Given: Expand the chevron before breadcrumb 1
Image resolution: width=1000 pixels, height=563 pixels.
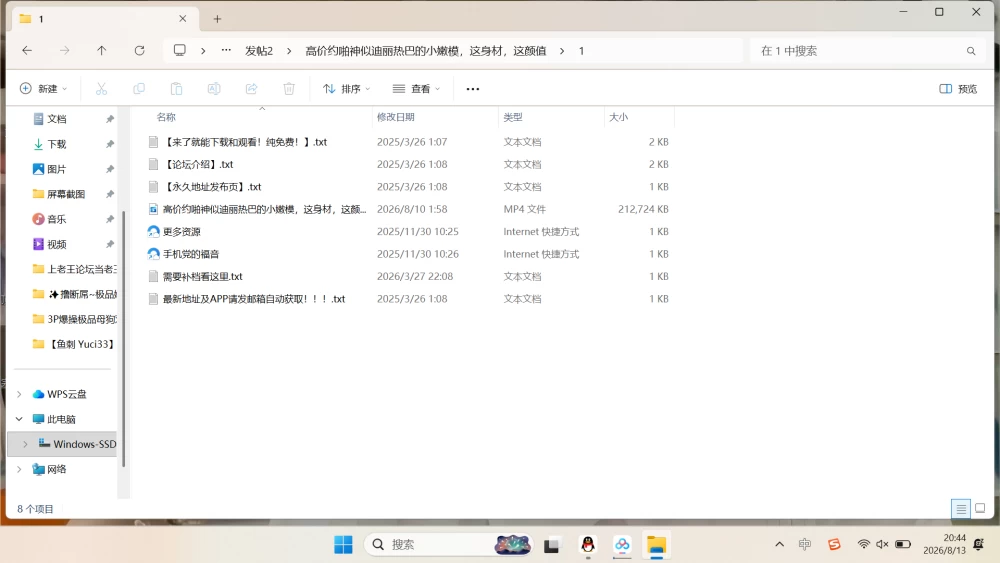Looking at the screenshot, I should click(562, 51).
